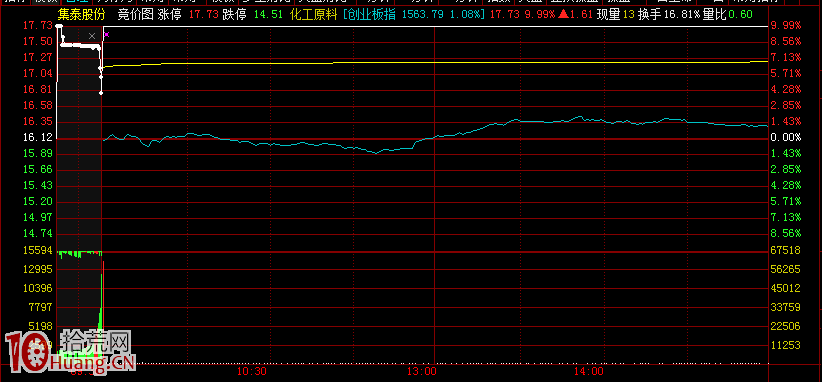Click the pink marker beside the auction X
822x382 pixels.
[106, 35]
